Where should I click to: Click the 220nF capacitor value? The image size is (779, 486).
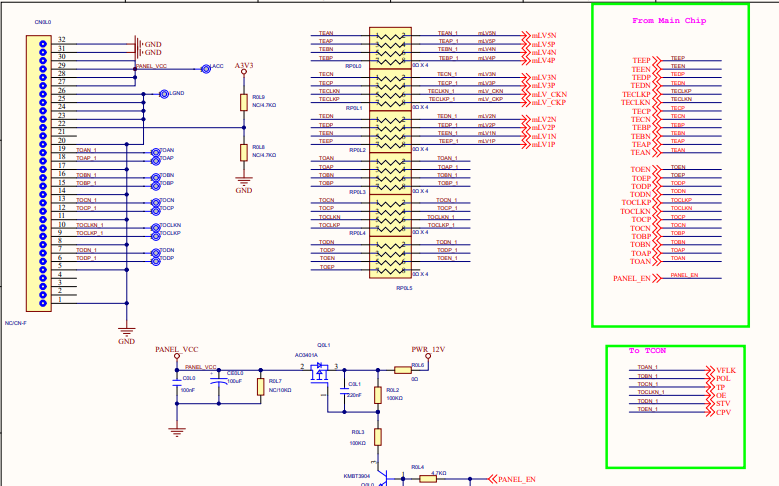354,395
